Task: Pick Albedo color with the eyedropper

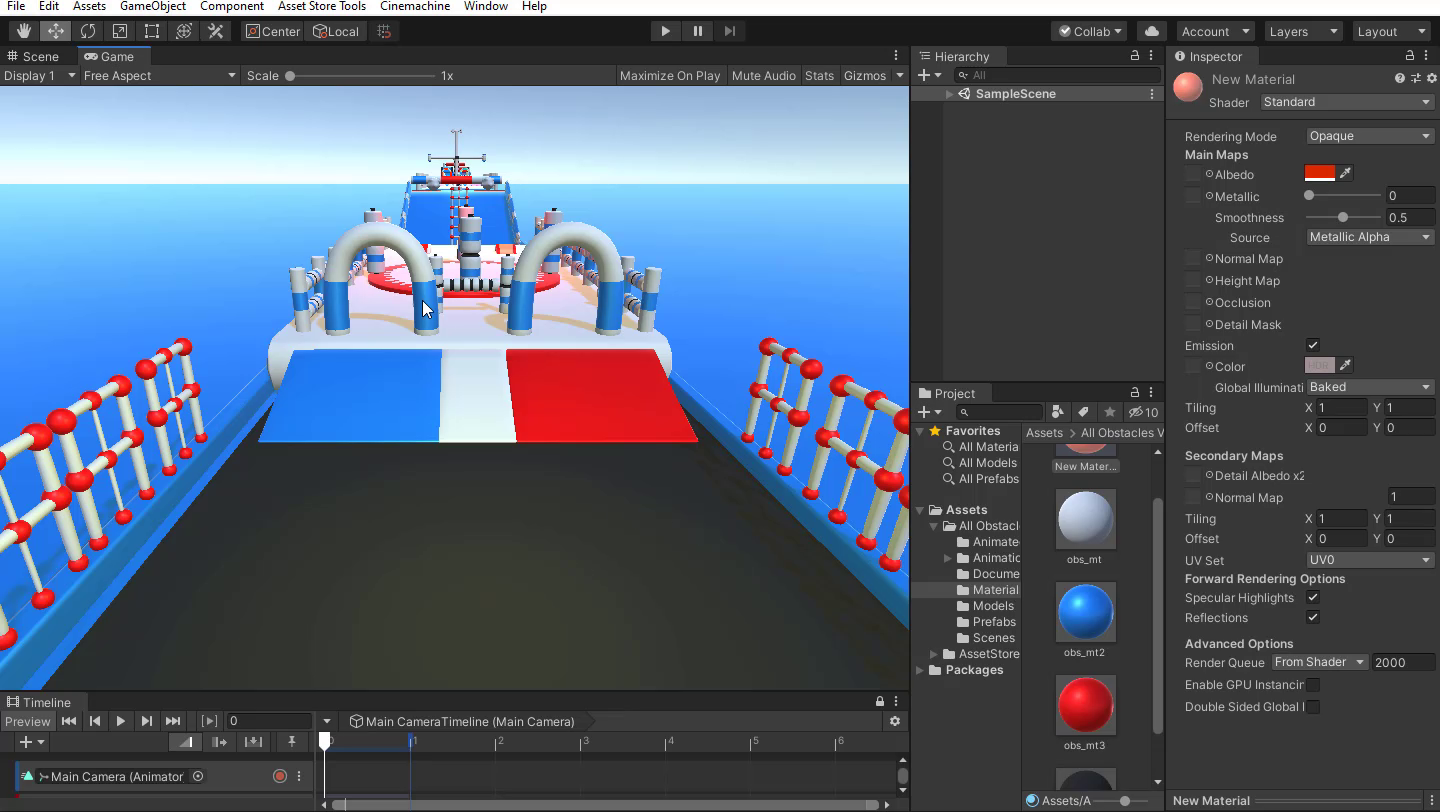Action: pos(1345,173)
